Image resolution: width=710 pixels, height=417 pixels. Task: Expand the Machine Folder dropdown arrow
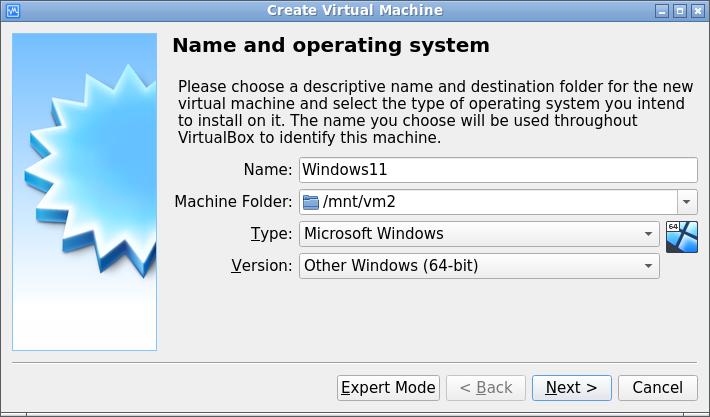(687, 202)
